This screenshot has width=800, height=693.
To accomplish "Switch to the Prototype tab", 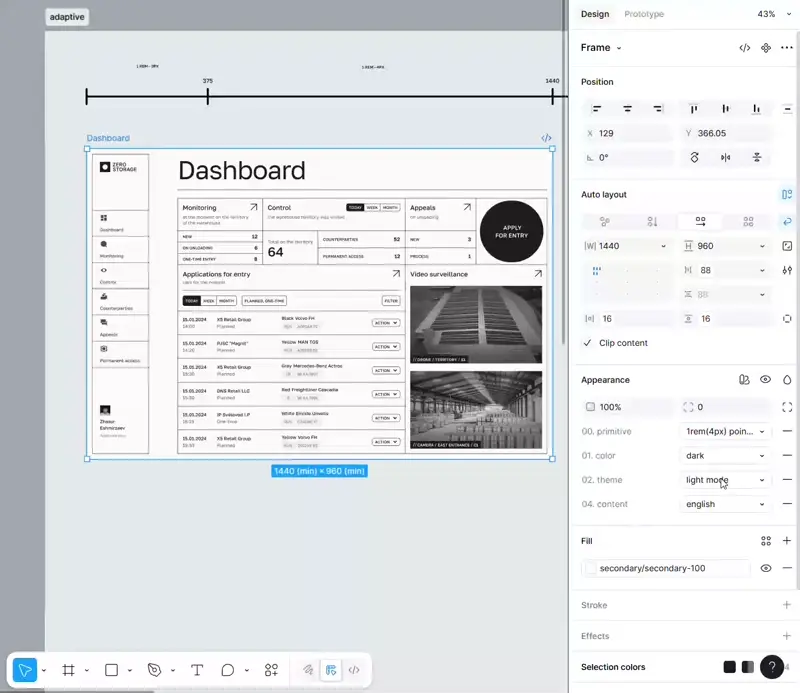I will click(644, 14).
